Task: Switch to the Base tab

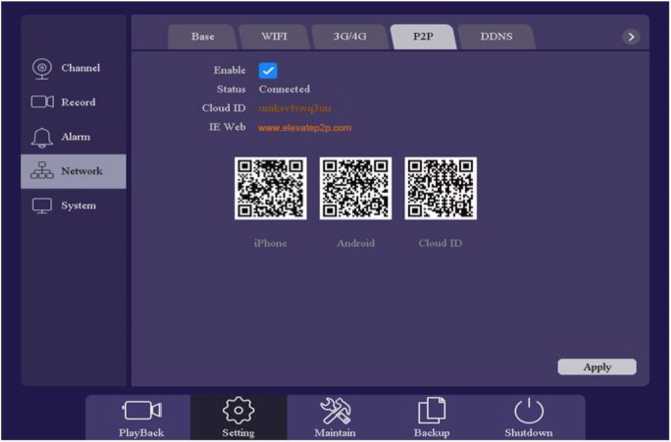Action: click(203, 37)
